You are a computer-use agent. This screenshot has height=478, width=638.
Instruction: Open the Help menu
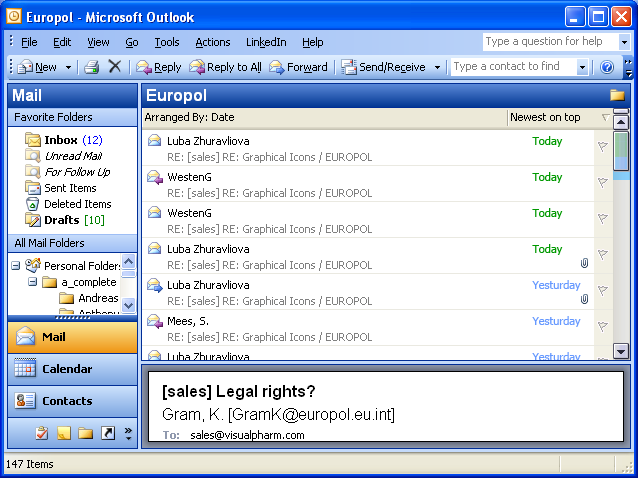[312, 42]
